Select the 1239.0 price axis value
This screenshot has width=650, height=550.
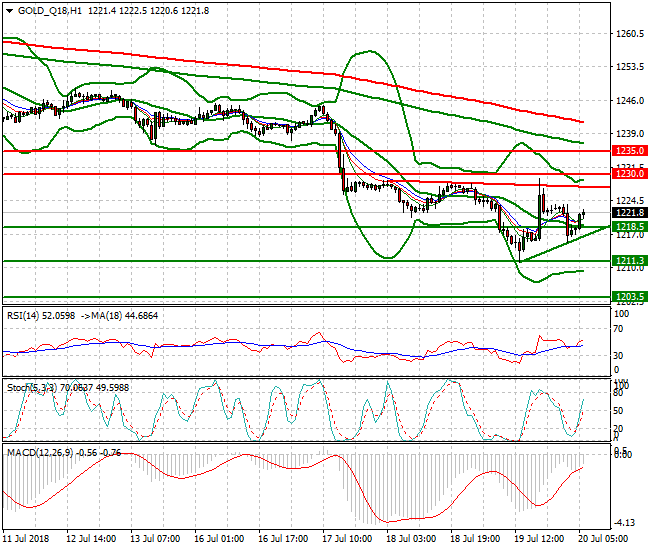[x=630, y=134]
